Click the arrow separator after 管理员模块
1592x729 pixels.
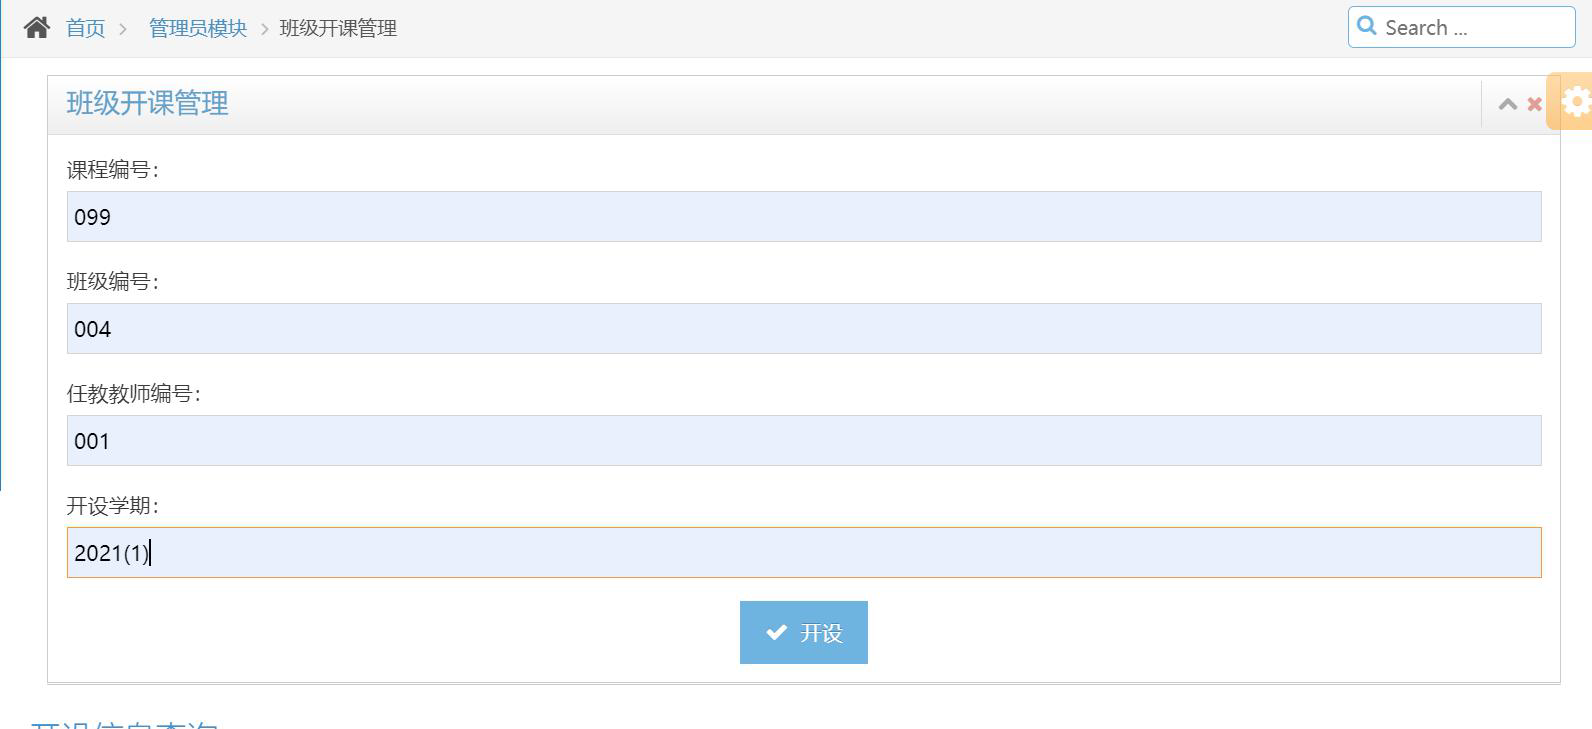pos(264,29)
